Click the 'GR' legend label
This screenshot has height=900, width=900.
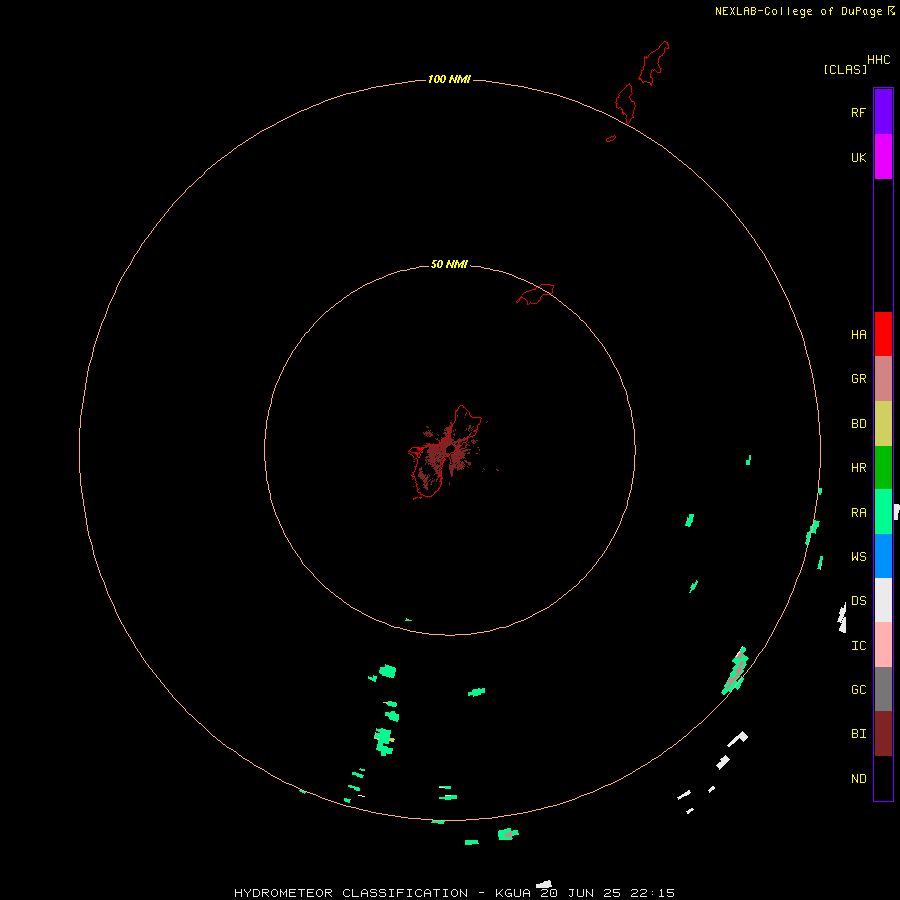tap(859, 379)
